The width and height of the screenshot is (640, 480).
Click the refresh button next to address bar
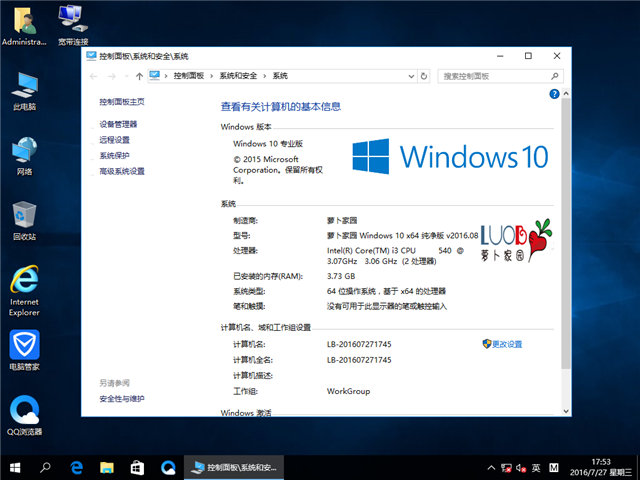[424, 76]
